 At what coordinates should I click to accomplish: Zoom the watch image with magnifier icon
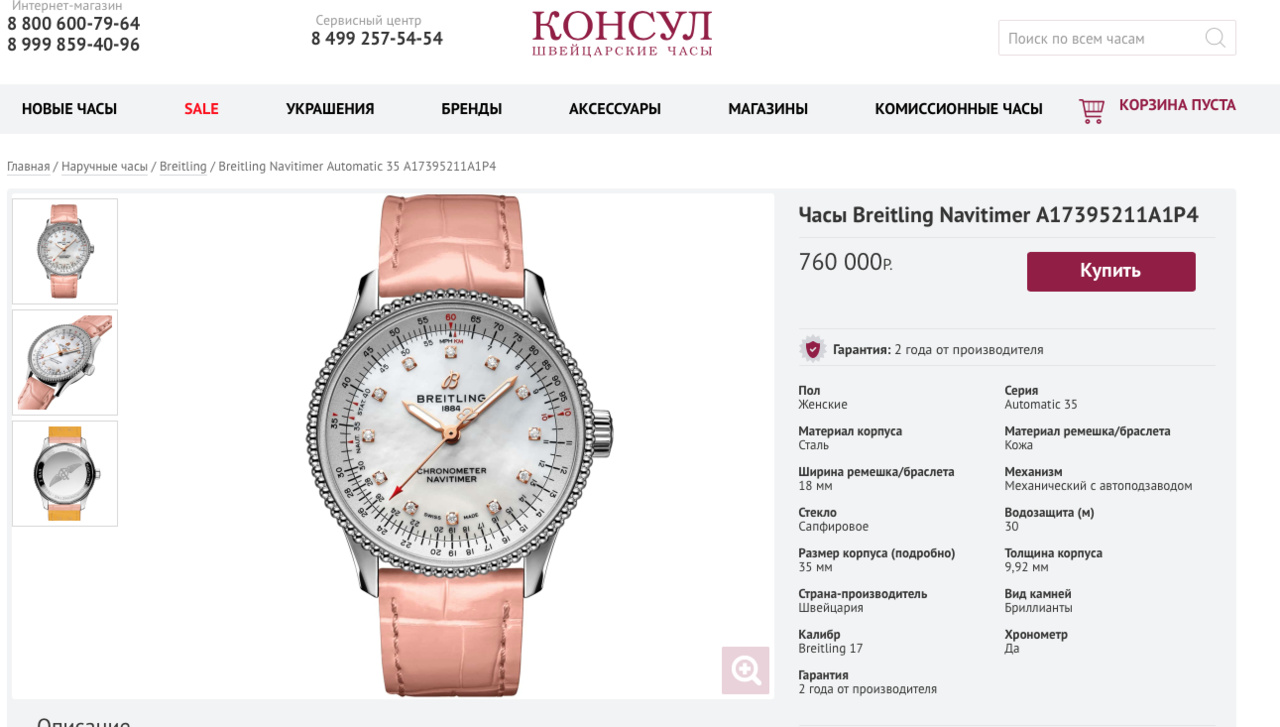point(746,670)
